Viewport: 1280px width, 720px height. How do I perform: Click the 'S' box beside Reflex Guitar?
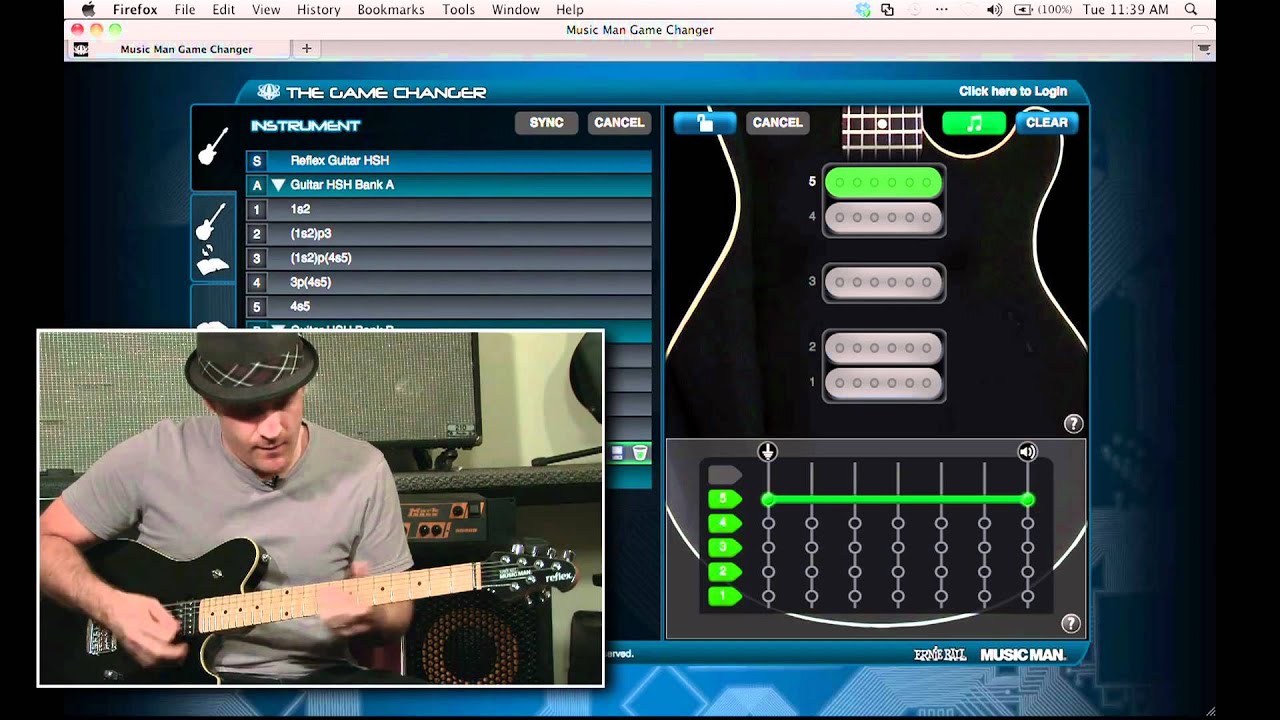pos(257,160)
